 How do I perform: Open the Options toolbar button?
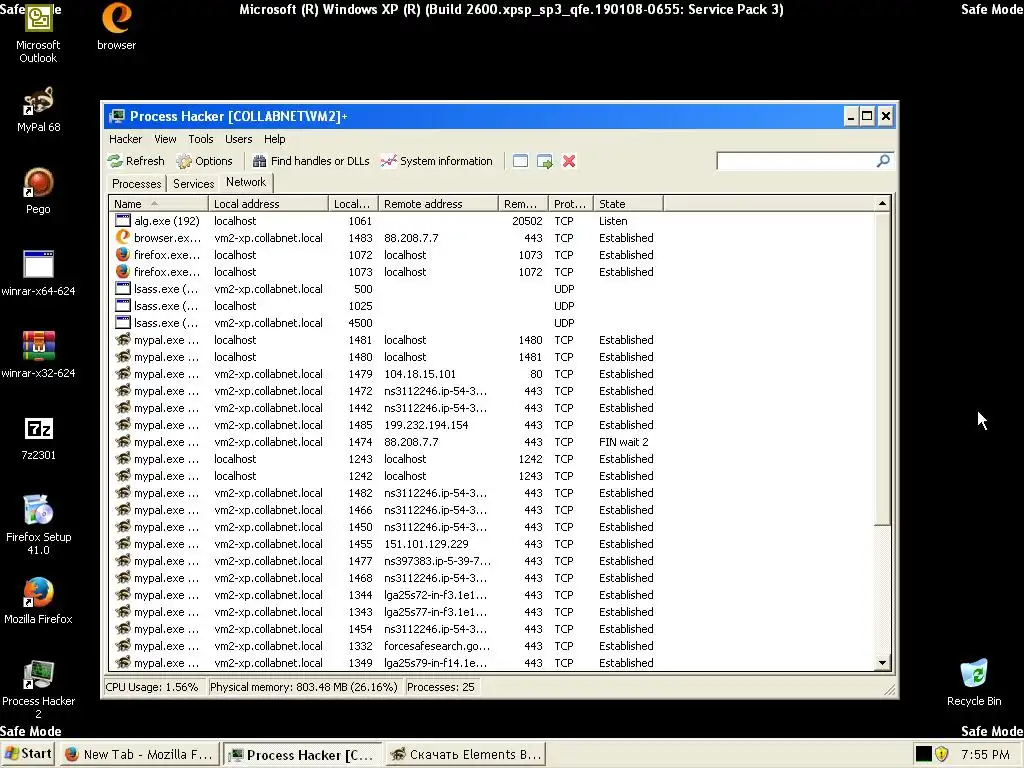[x=204, y=161]
